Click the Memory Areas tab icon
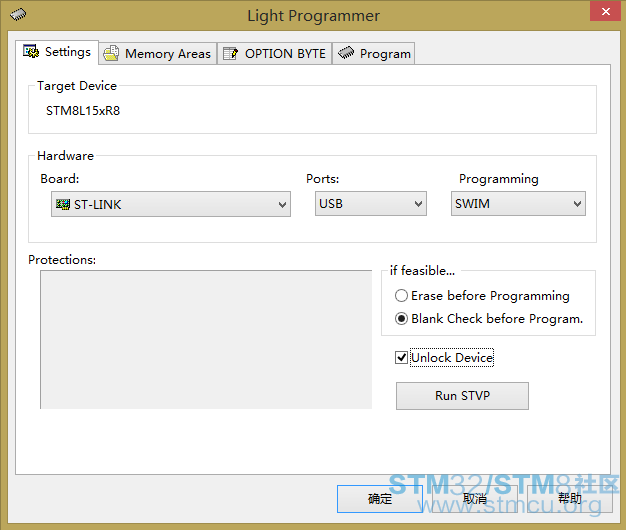 point(111,53)
